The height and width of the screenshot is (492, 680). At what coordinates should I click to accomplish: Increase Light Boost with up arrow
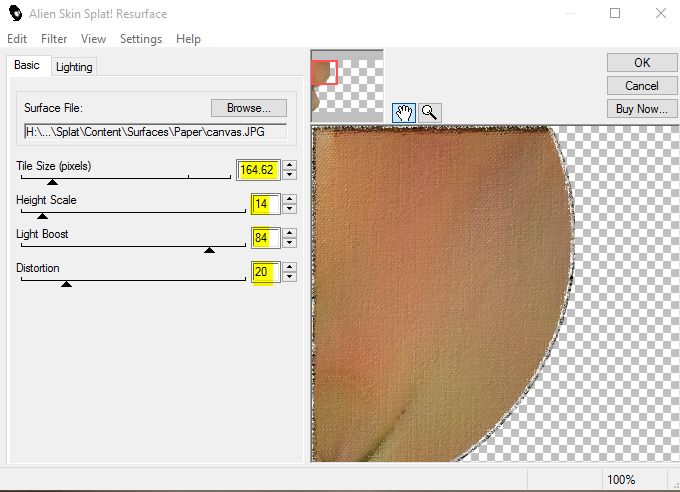point(290,233)
